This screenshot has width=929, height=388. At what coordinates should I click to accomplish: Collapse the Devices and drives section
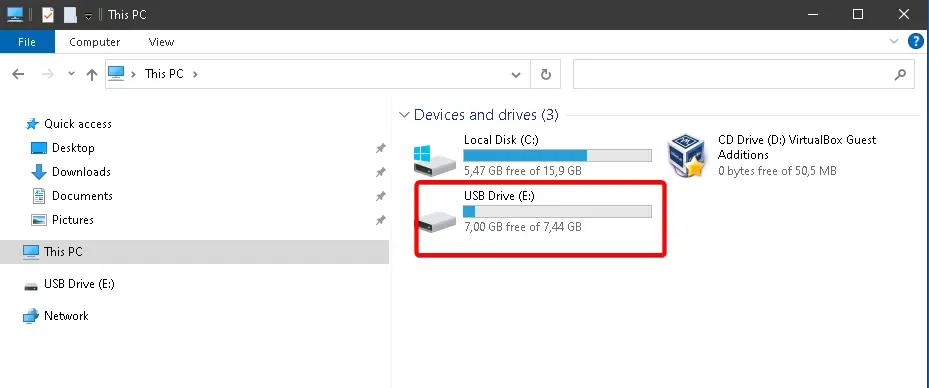pos(404,115)
